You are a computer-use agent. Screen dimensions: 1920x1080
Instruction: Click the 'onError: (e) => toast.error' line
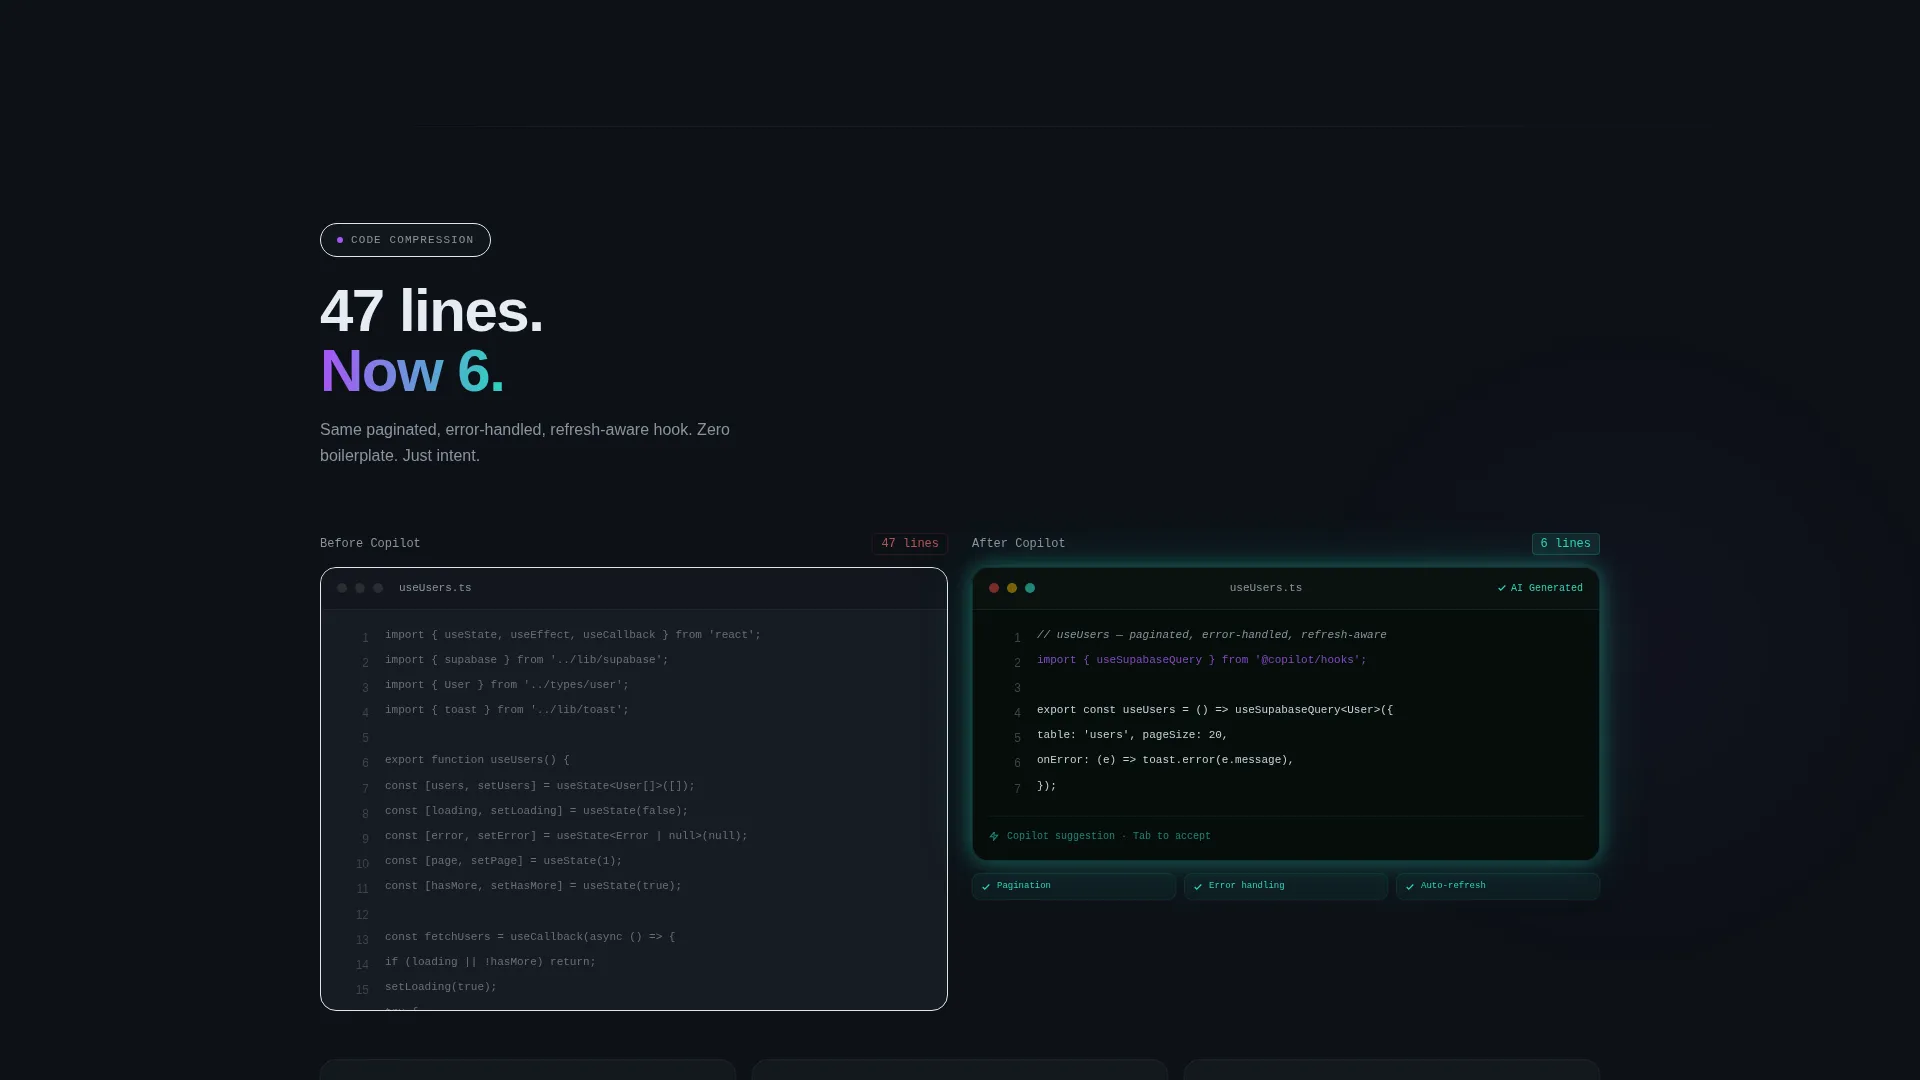pos(1165,760)
